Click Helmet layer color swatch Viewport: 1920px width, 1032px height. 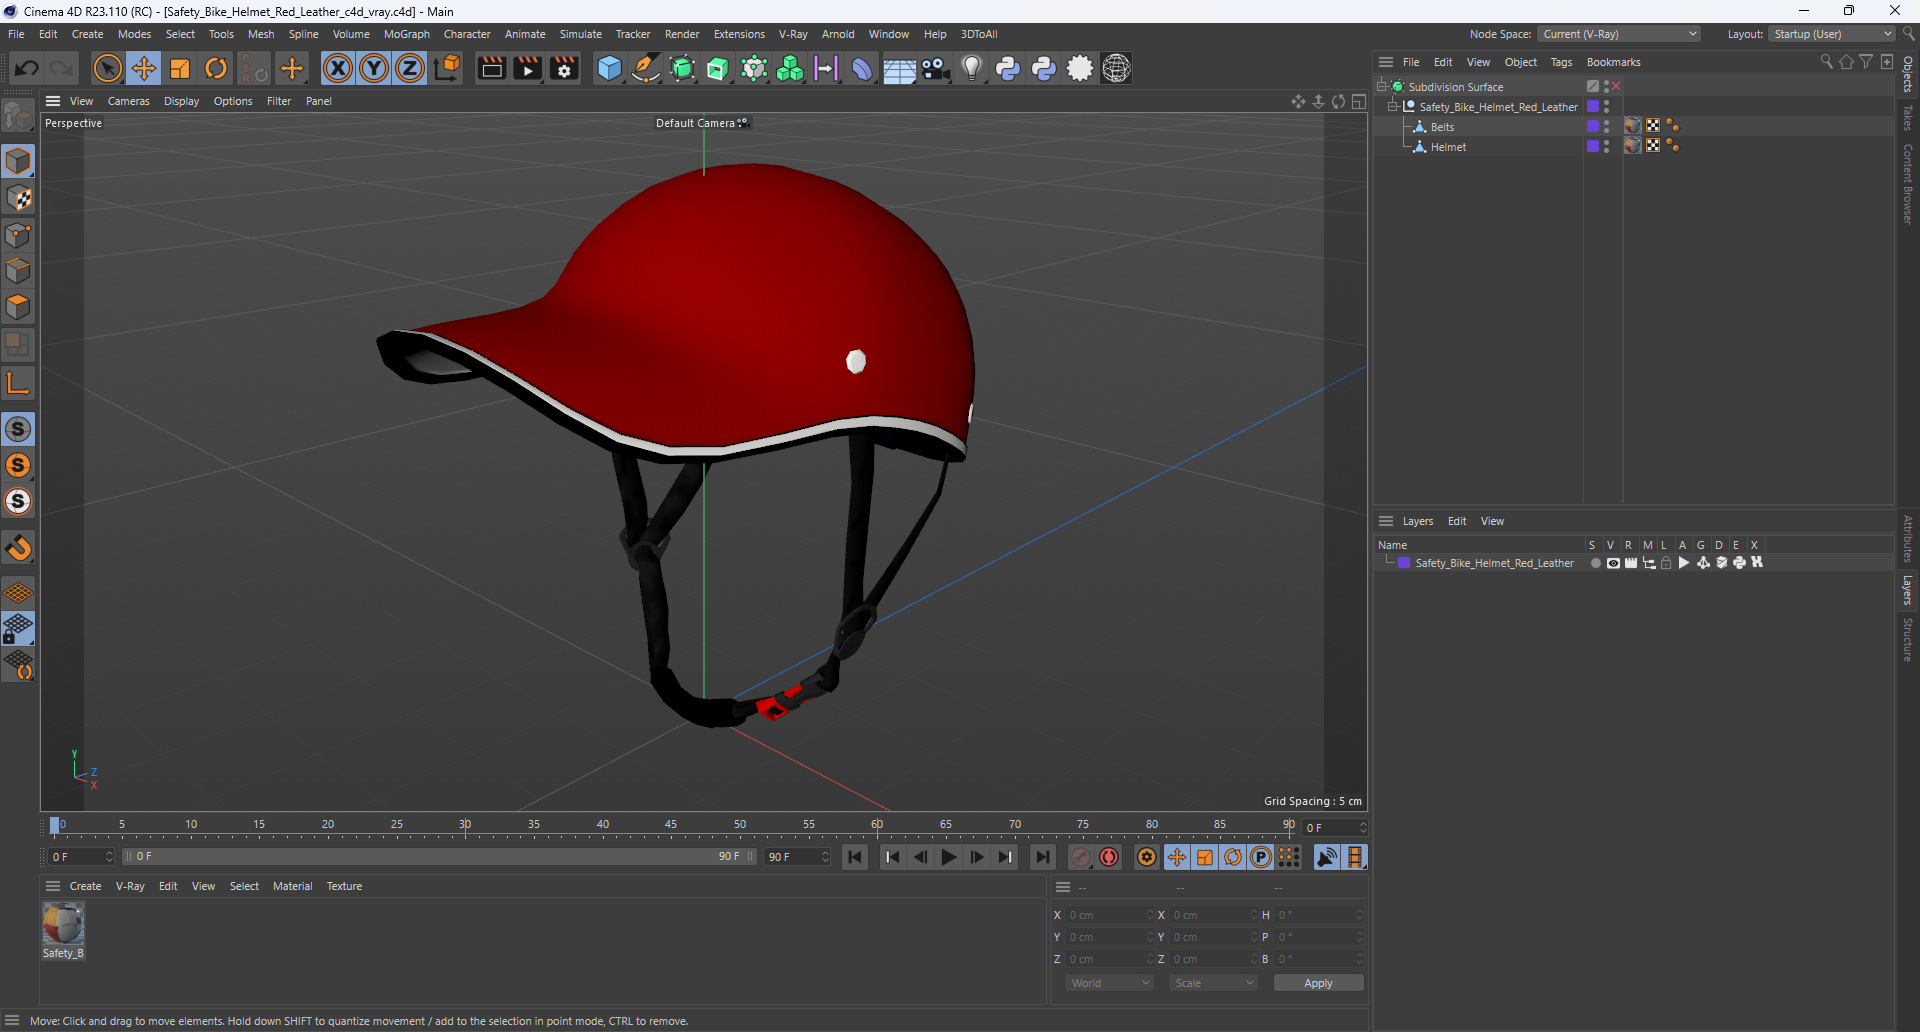click(x=1593, y=147)
